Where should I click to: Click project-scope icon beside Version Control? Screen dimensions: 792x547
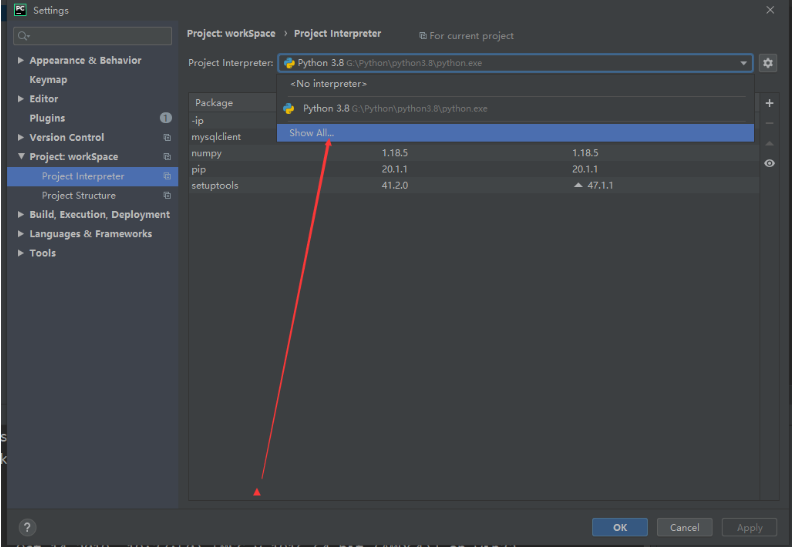(x=167, y=137)
